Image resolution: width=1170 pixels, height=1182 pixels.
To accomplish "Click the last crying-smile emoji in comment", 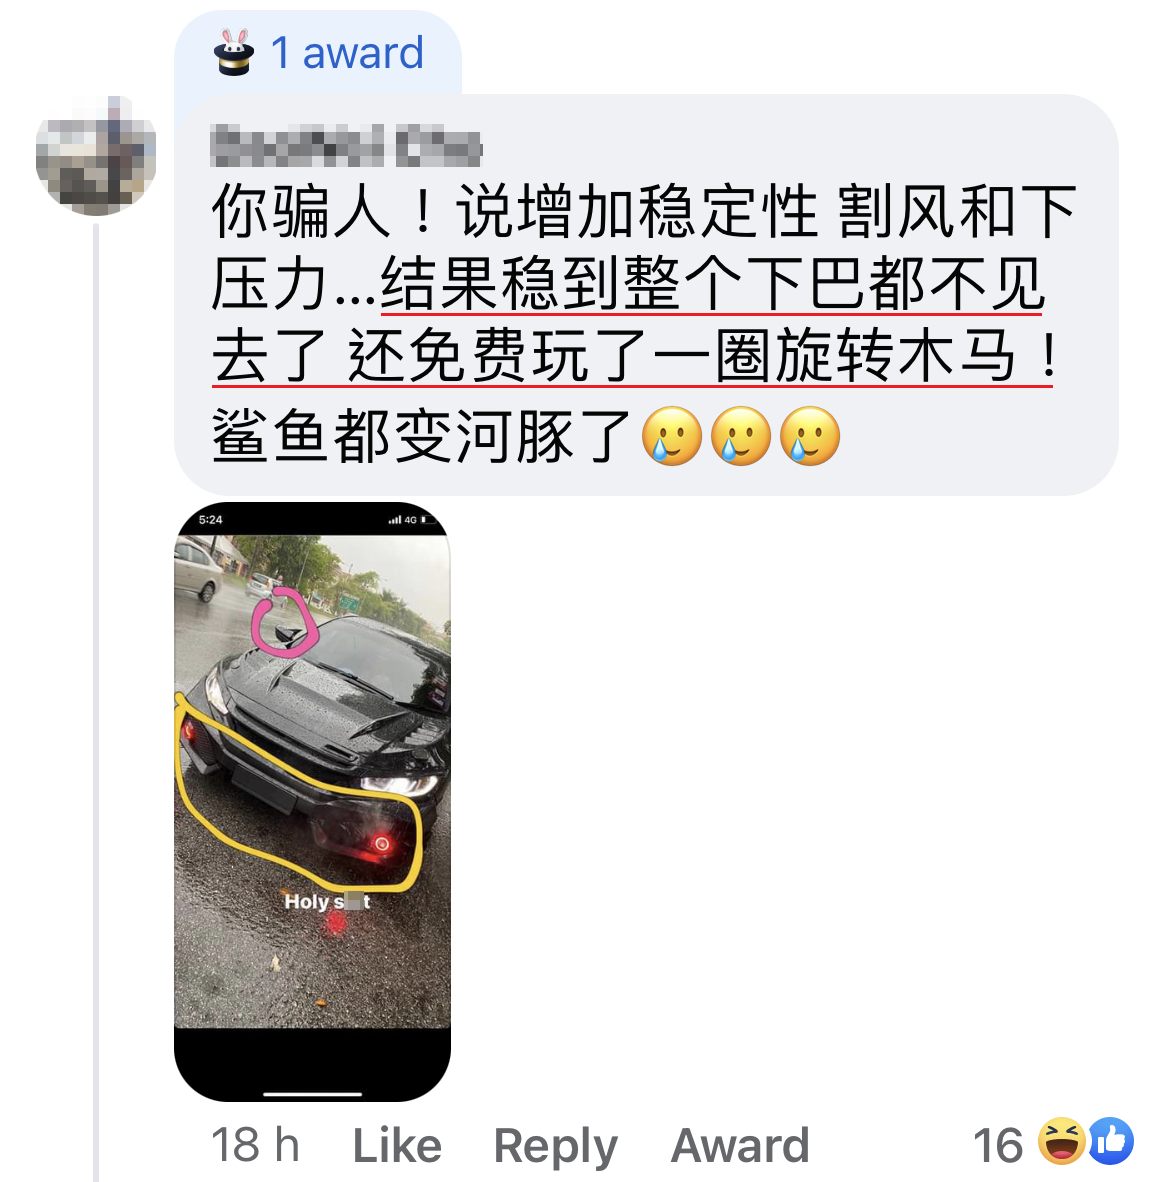I will click(810, 436).
